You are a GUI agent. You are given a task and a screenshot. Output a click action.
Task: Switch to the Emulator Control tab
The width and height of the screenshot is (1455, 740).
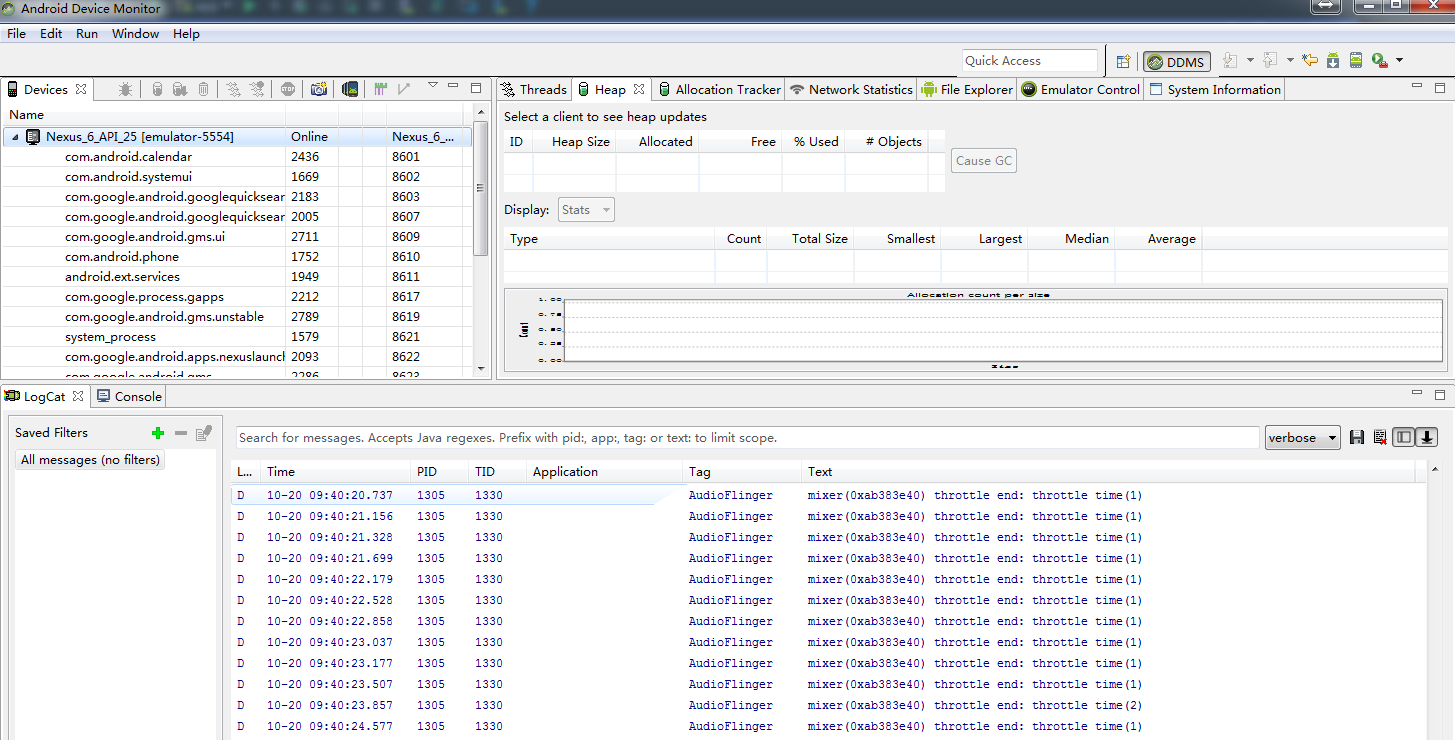1080,89
